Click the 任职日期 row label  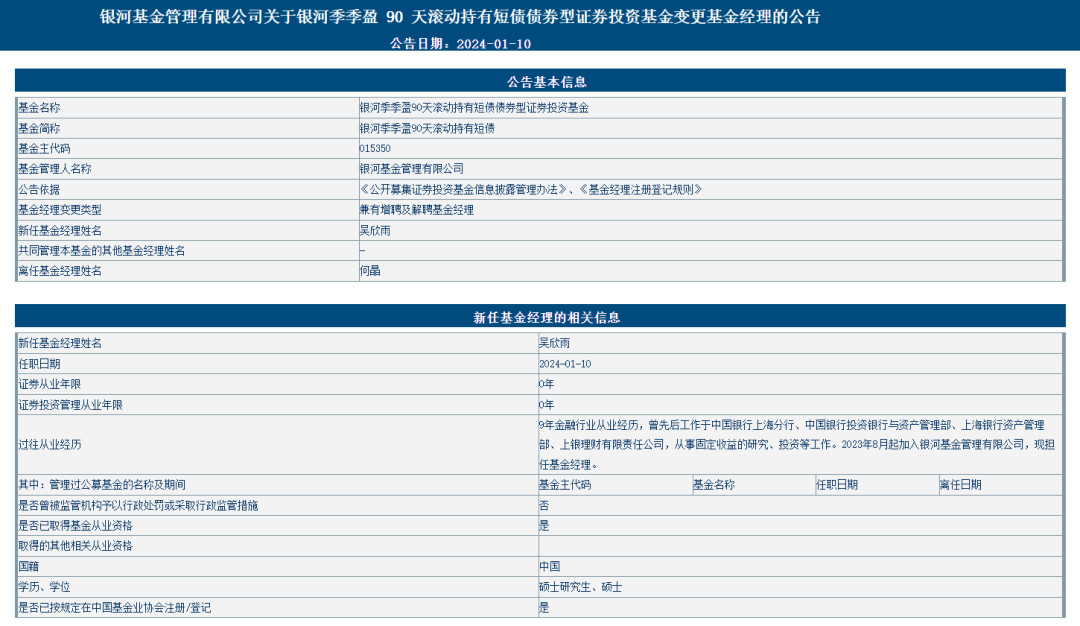click(x=39, y=364)
